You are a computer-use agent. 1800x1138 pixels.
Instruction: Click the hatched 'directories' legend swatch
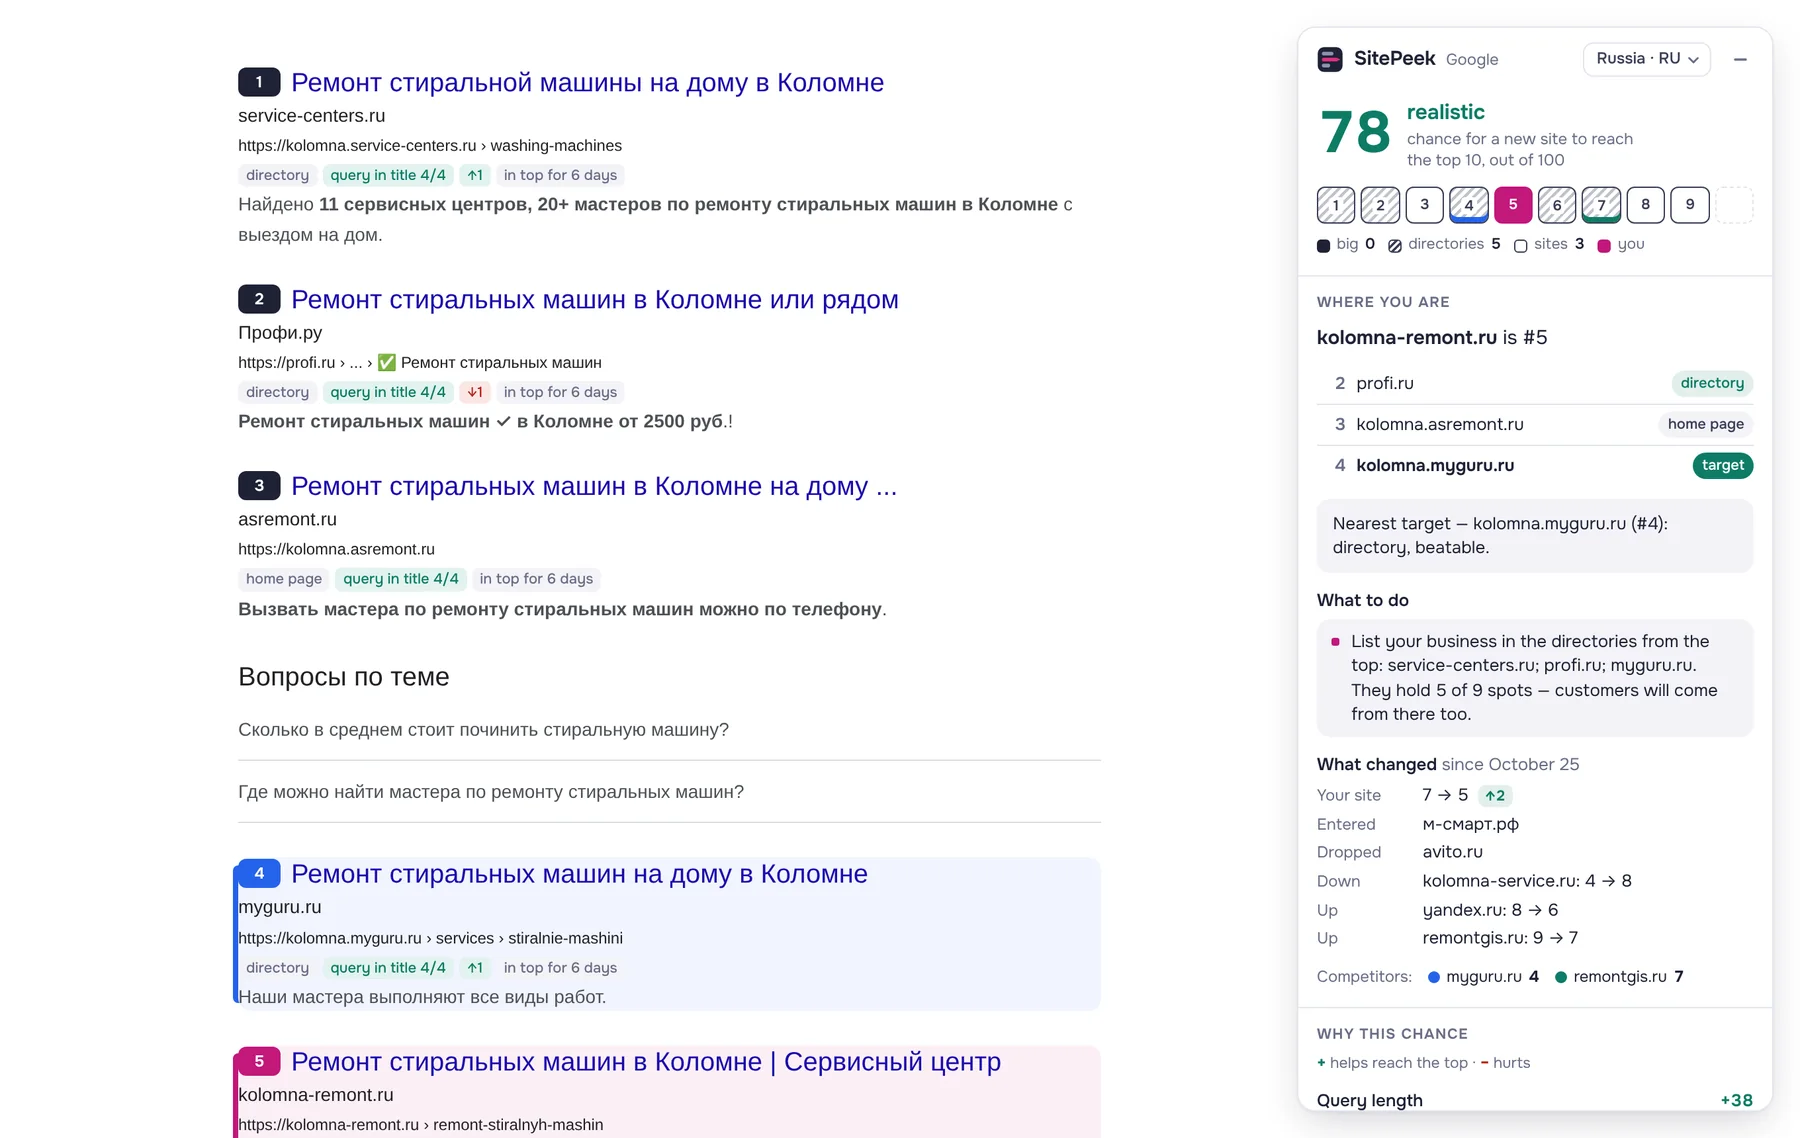1395,245
